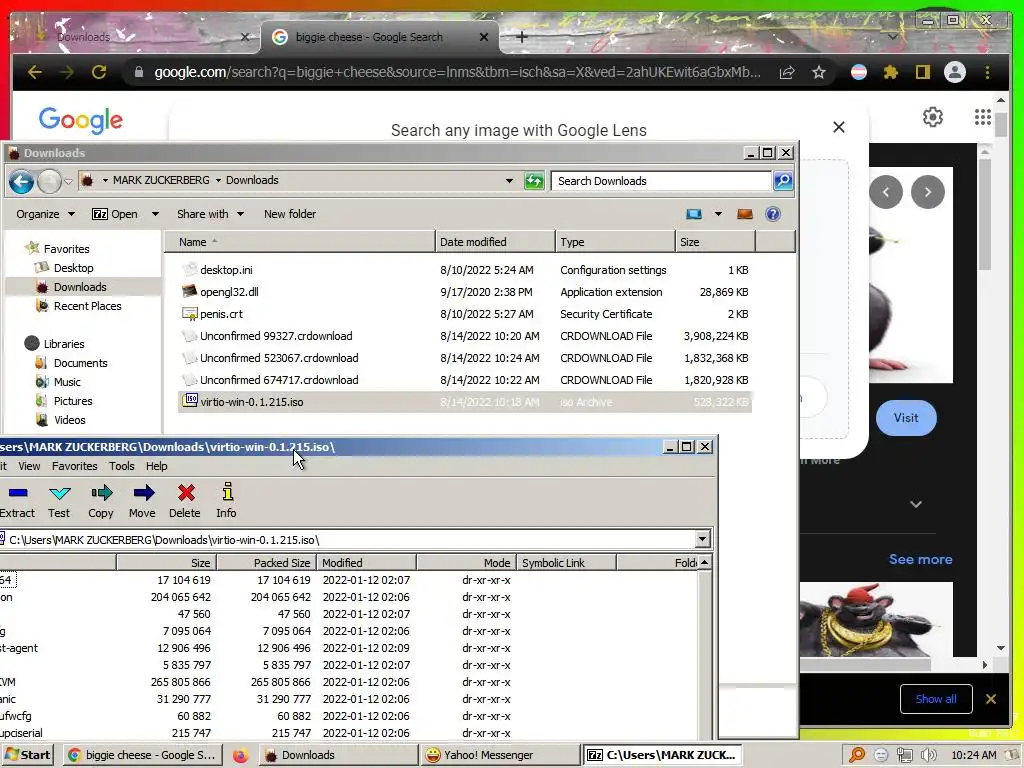The width and height of the screenshot is (1024, 768).
Task: Click the 7-Zip Delete icon
Action: (186, 493)
